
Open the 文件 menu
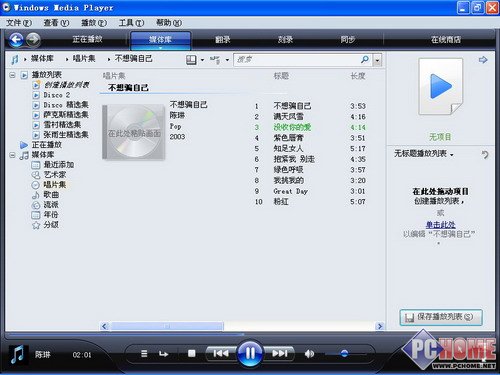pyautogui.click(x=19, y=23)
